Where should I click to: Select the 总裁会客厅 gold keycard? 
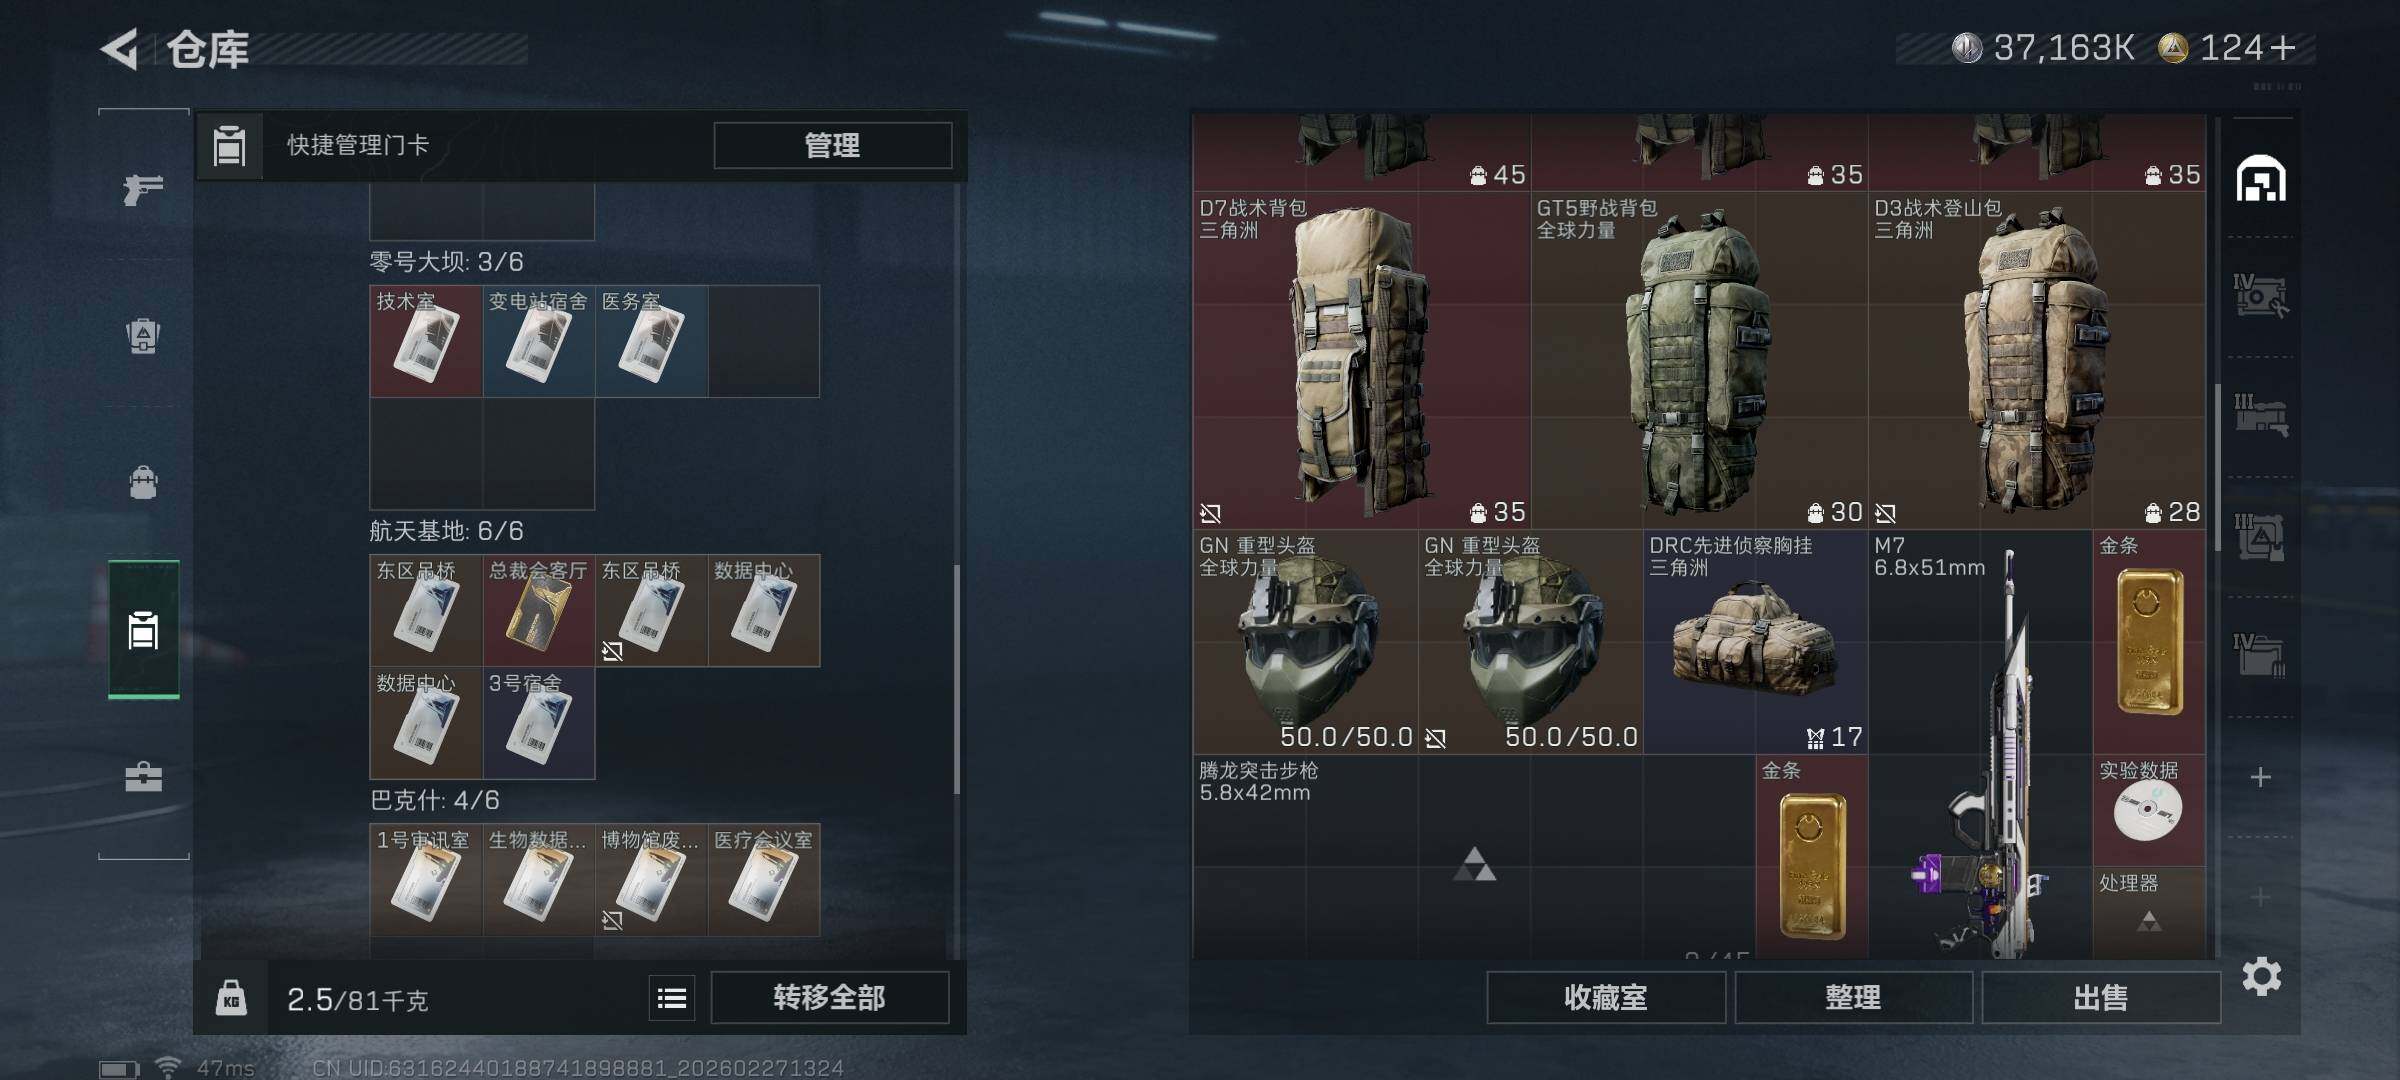[x=539, y=610]
